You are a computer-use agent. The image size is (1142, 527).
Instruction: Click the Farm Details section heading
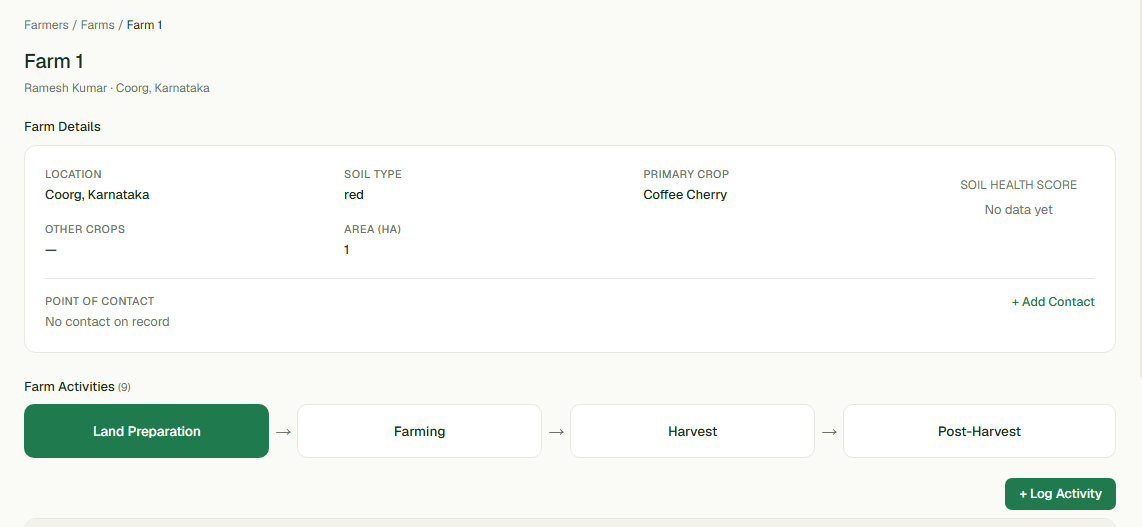click(62, 127)
